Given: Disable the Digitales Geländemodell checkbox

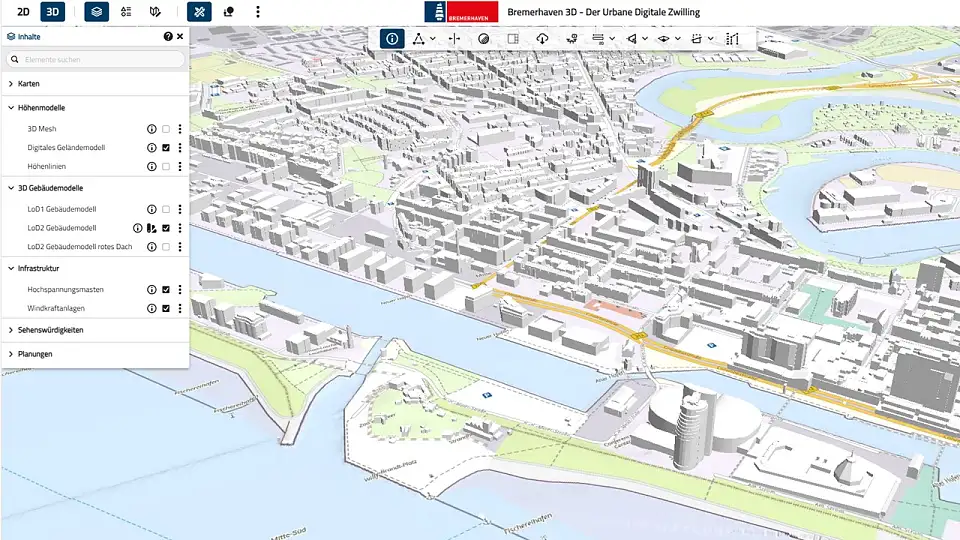Looking at the screenshot, I should point(166,148).
